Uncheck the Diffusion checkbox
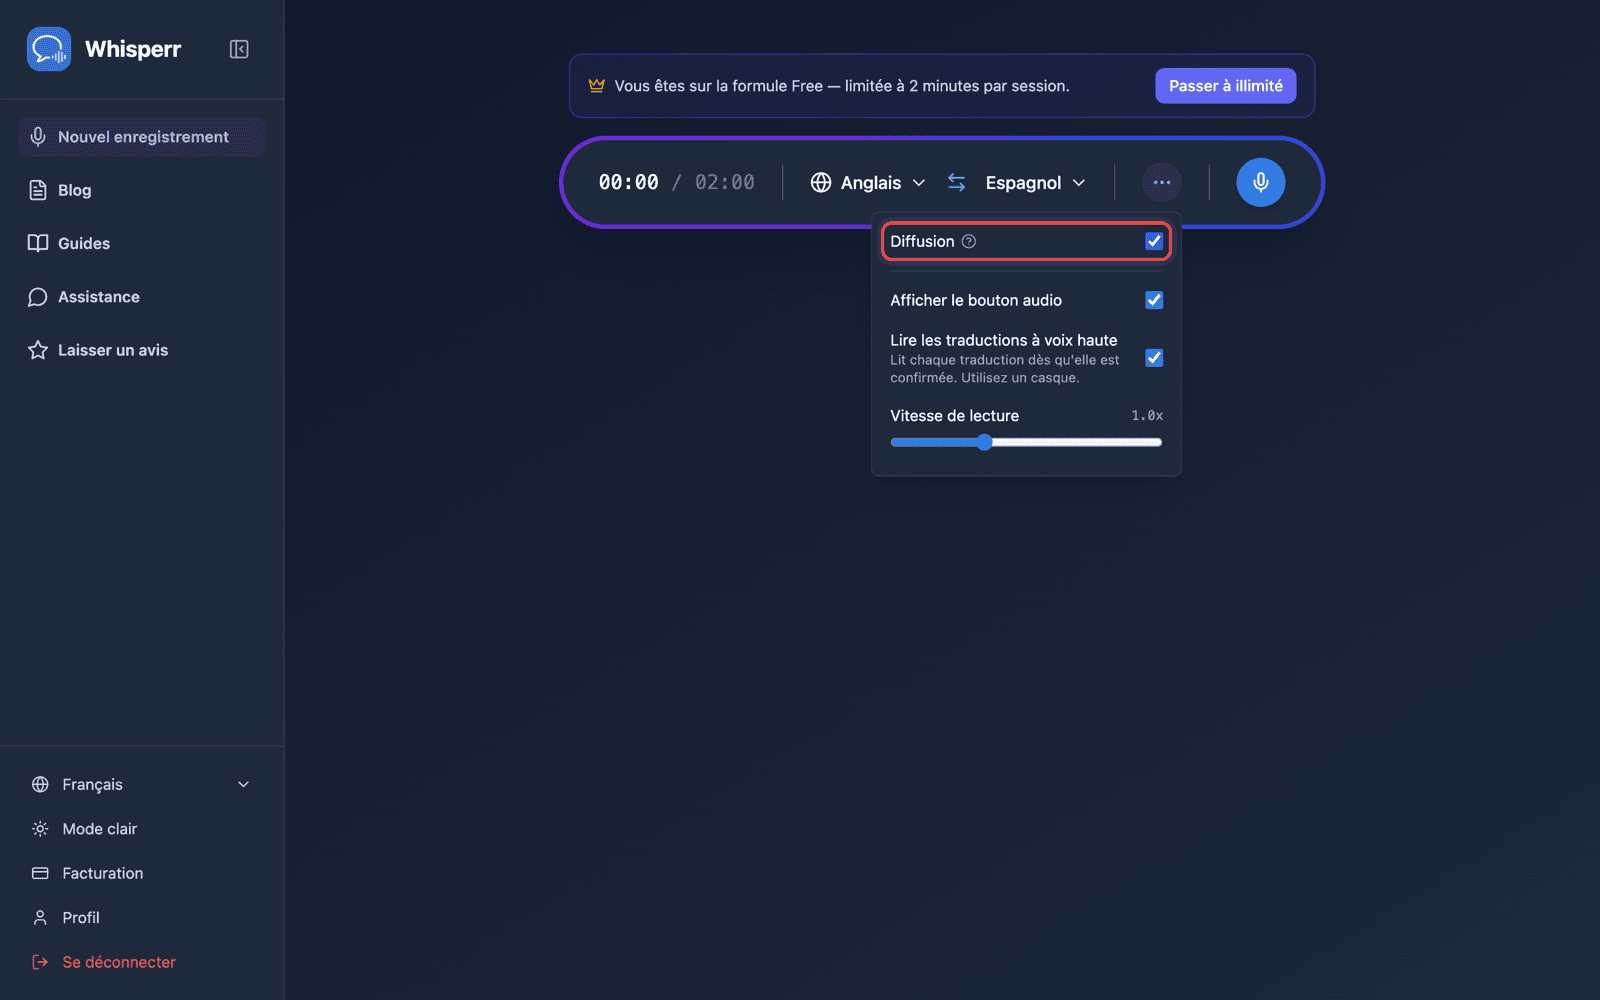 [1154, 241]
